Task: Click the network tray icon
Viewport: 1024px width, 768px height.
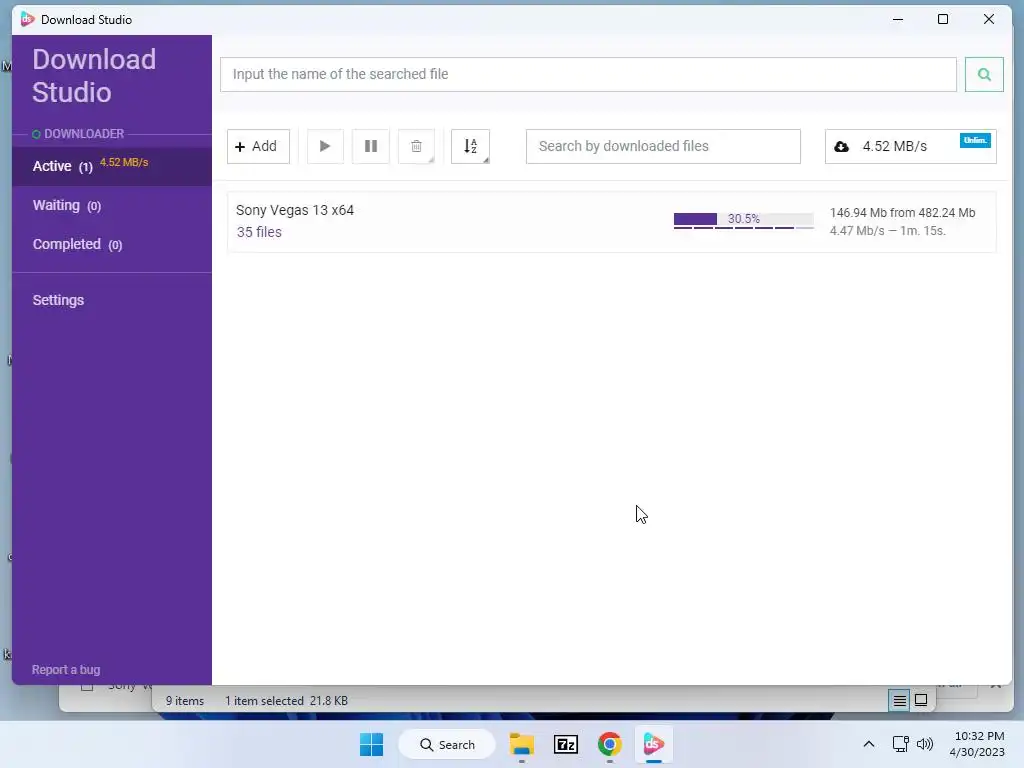Action: 901,744
